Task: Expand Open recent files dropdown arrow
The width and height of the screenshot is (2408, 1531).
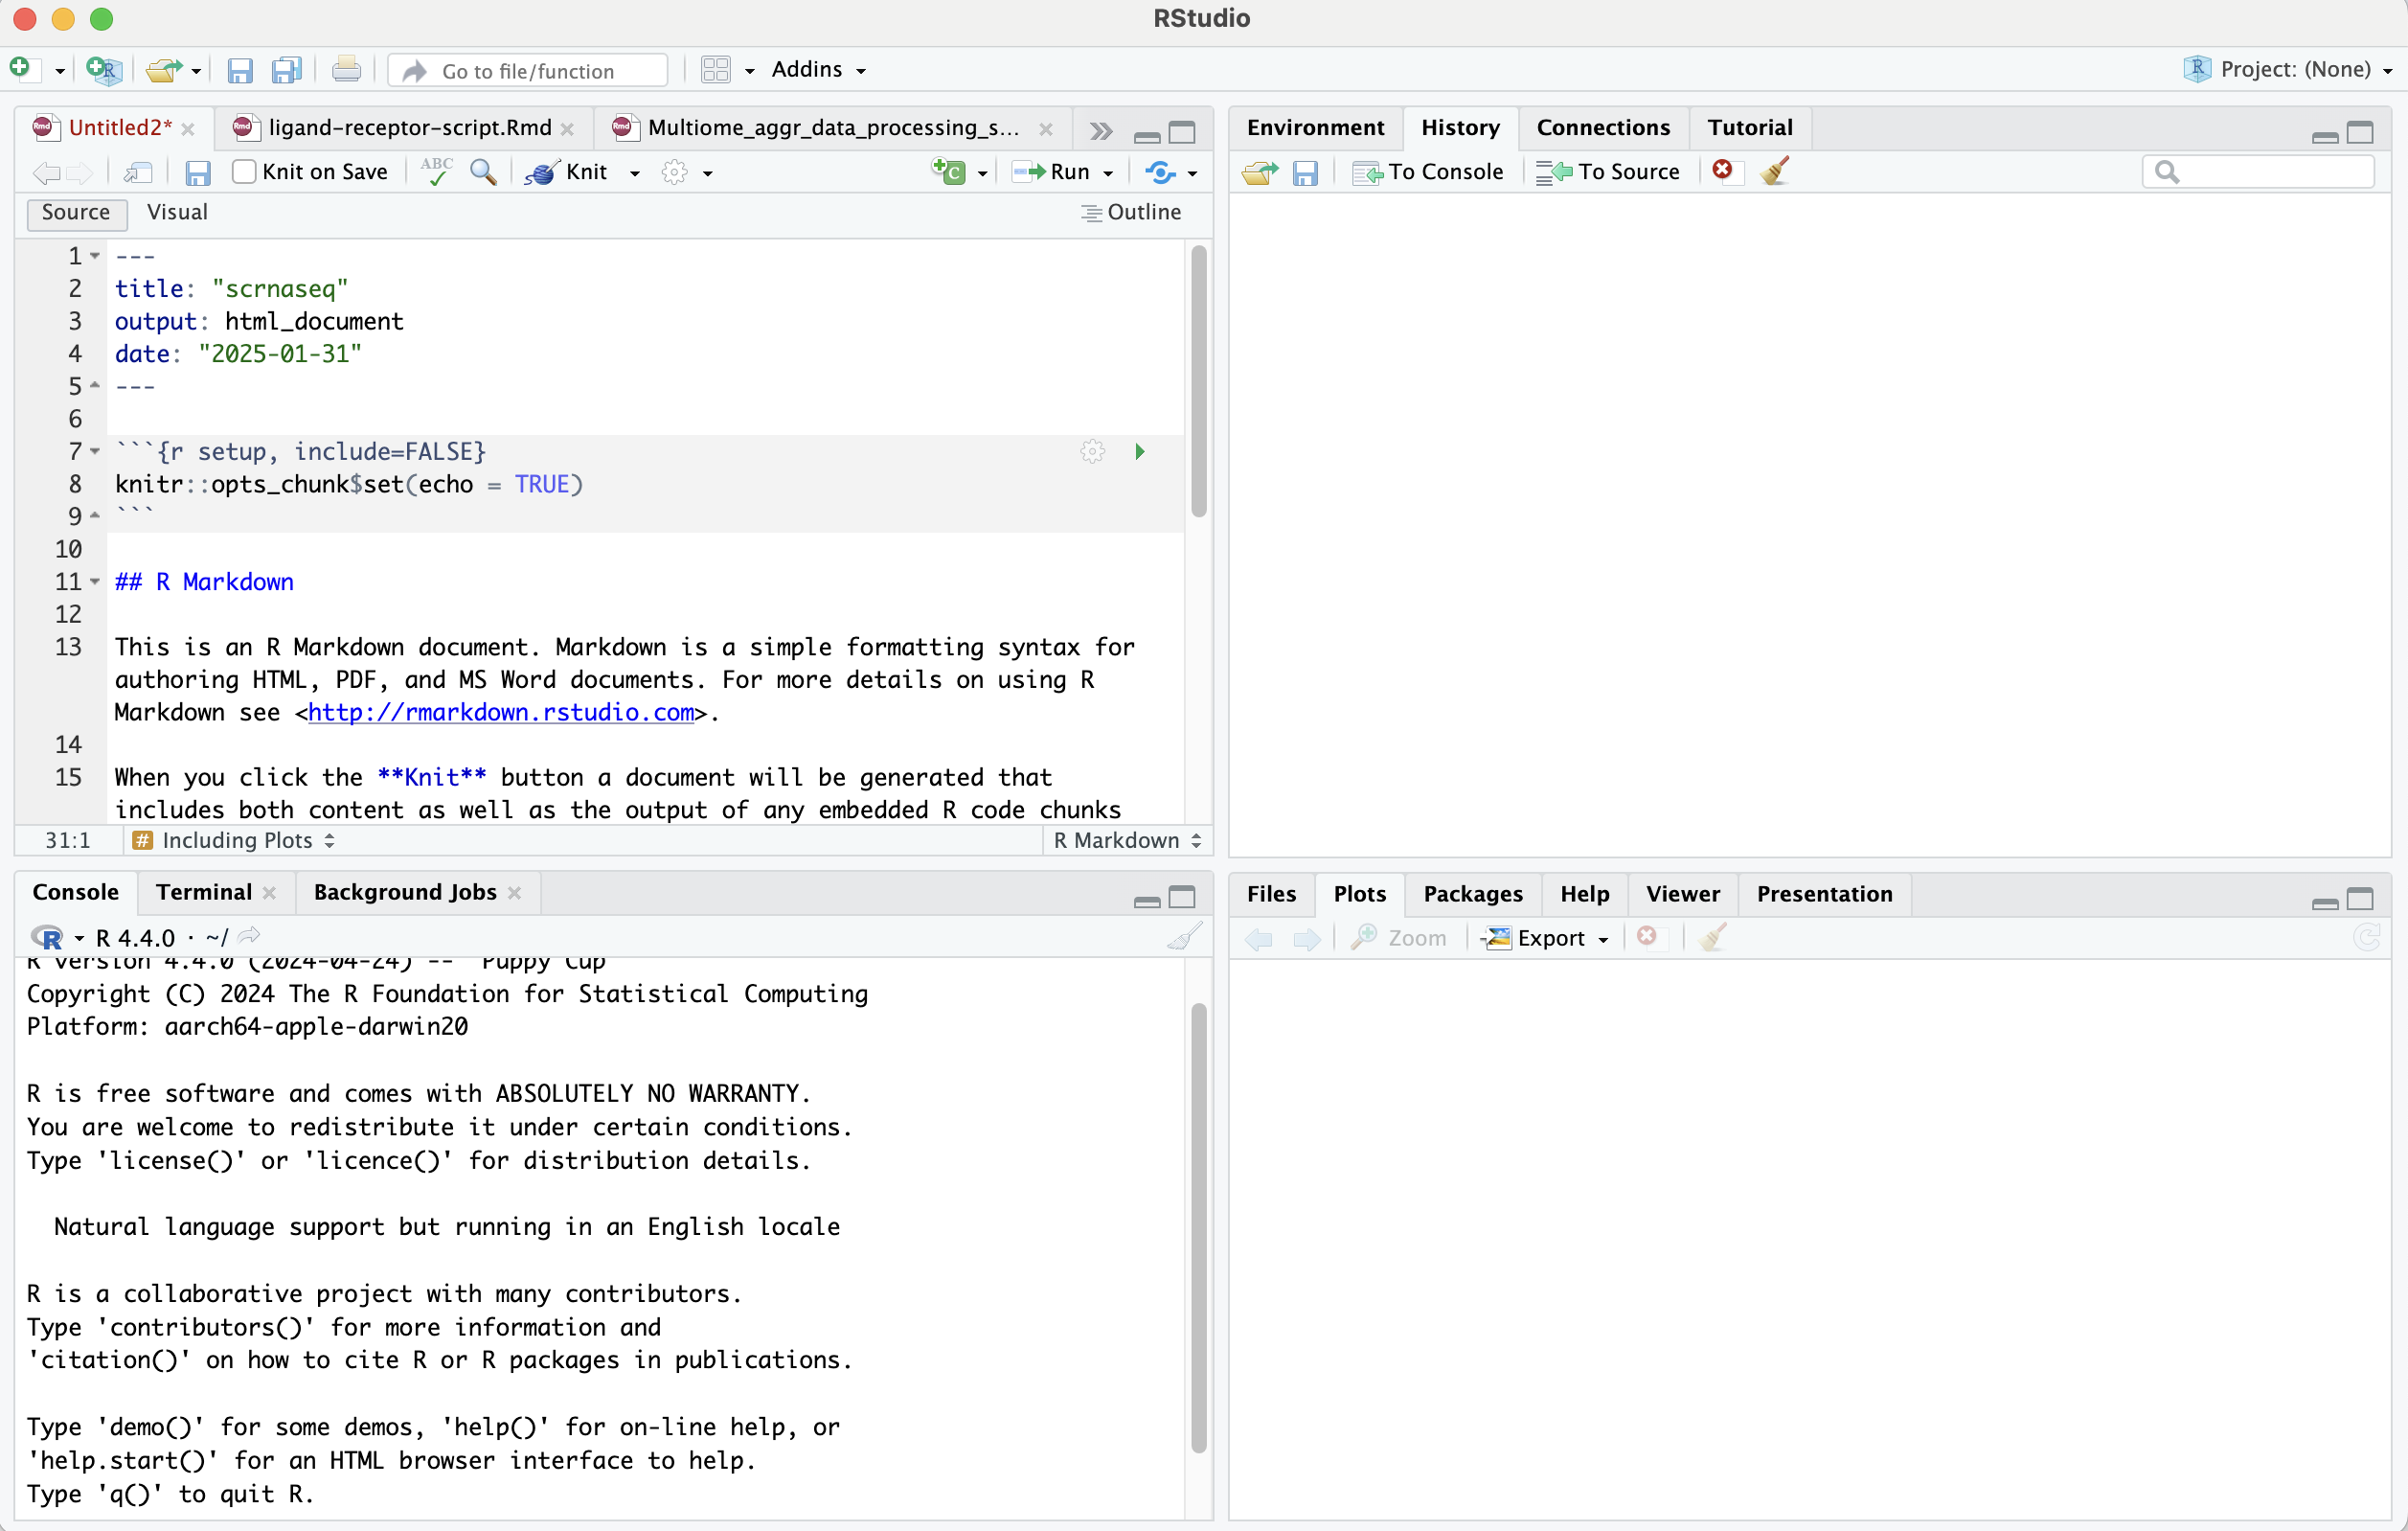Action: click(x=196, y=71)
